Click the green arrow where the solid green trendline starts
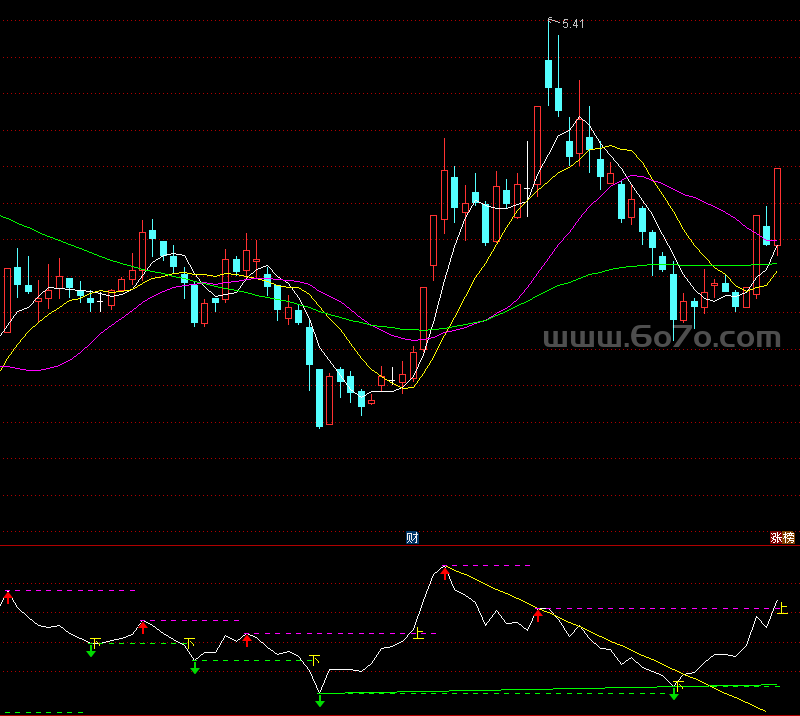This screenshot has width=800, height=716. point(320,701)
